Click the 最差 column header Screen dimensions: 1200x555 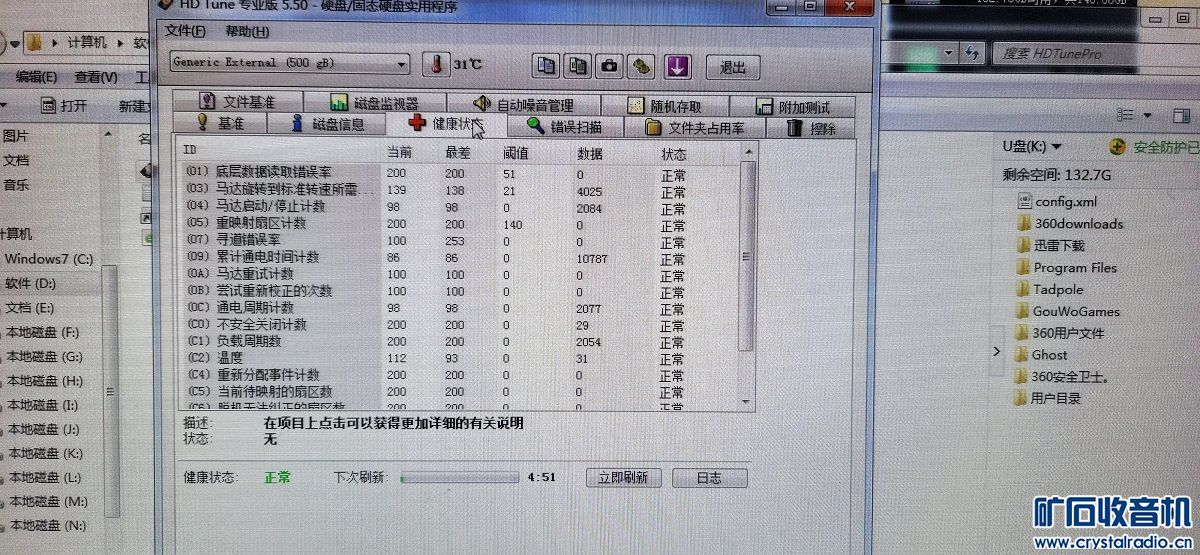click(x=458, y=153)
